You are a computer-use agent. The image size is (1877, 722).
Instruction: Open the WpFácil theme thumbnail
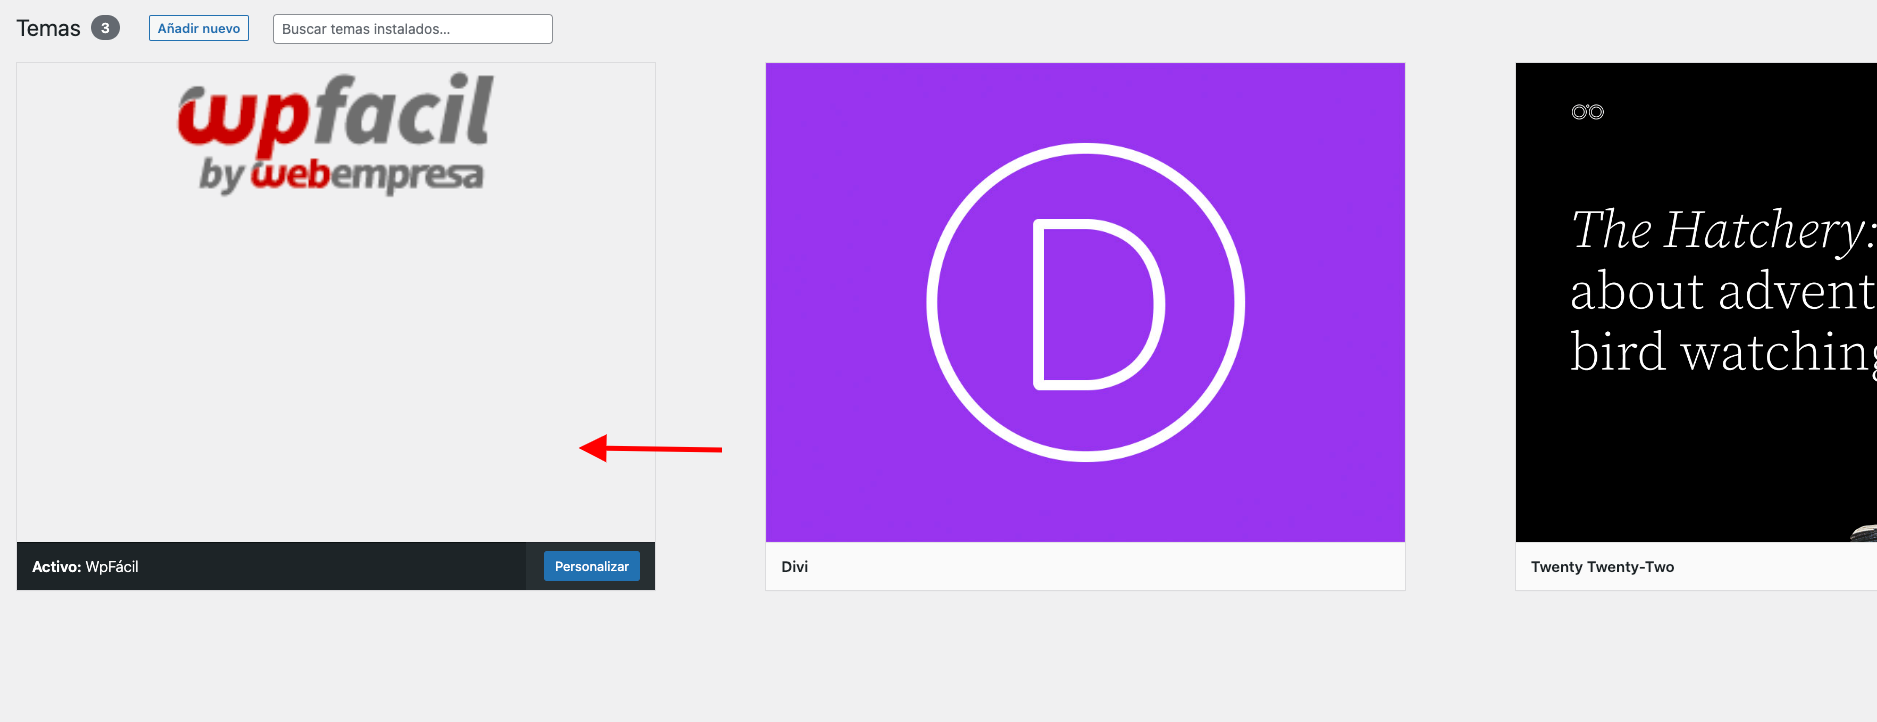click(x=336, y=302)
